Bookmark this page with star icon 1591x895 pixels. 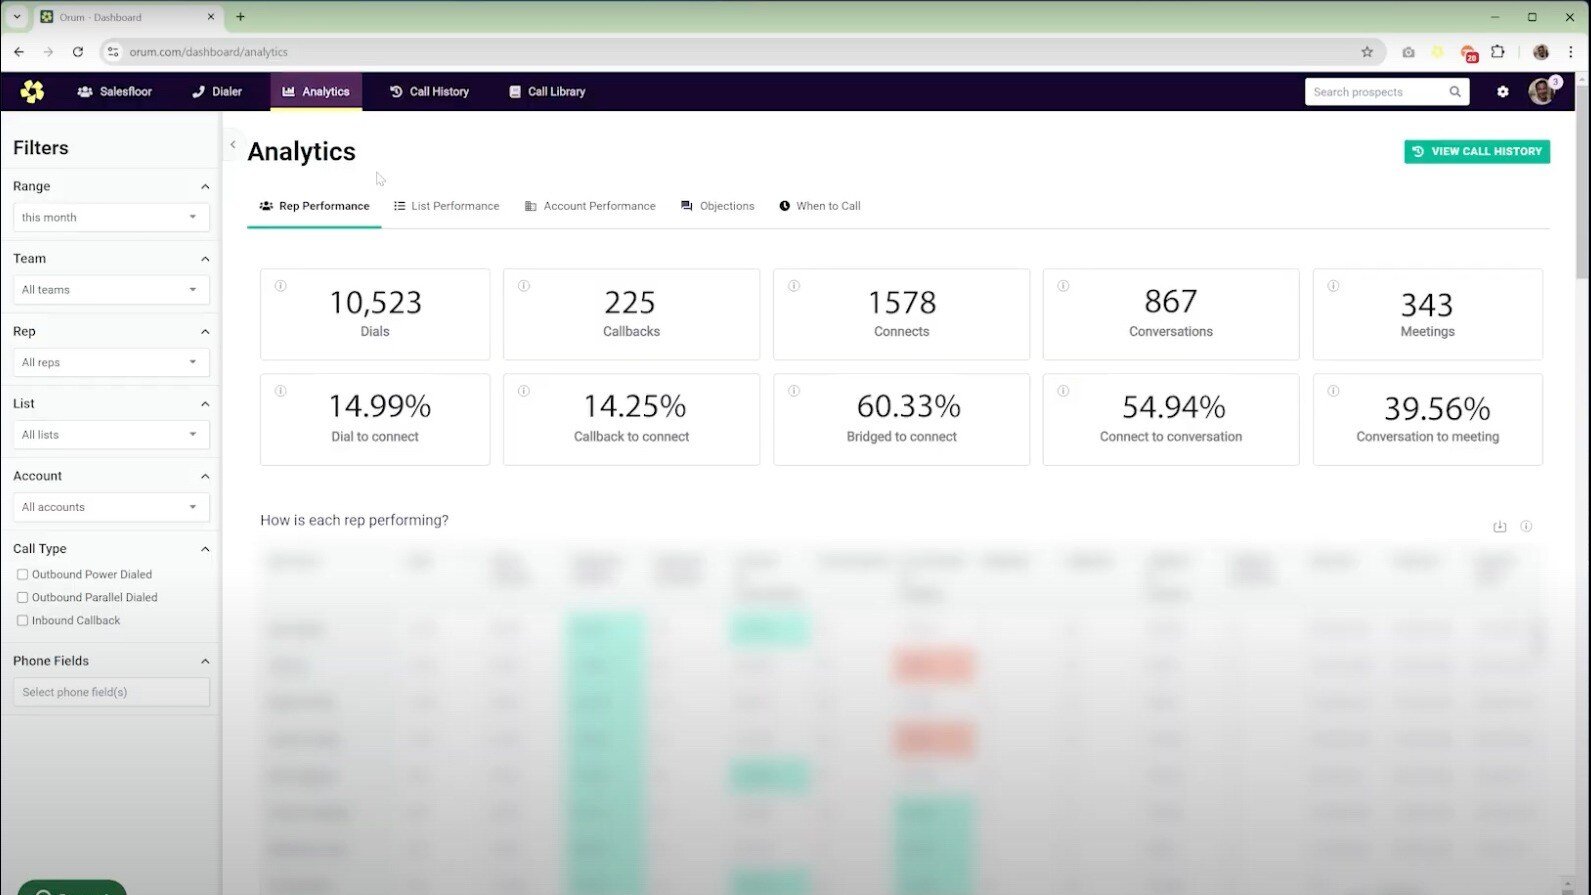(1367, 52)
